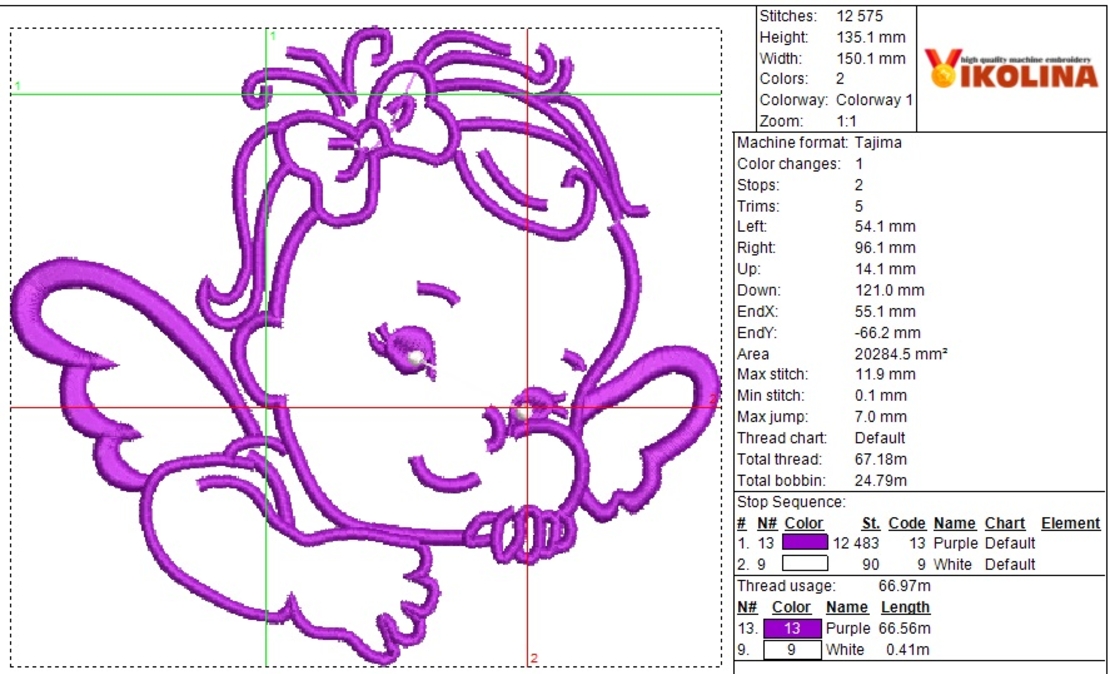Click the Stops label
Screen dimensions: 1110x674
click(x=758, y=185)
